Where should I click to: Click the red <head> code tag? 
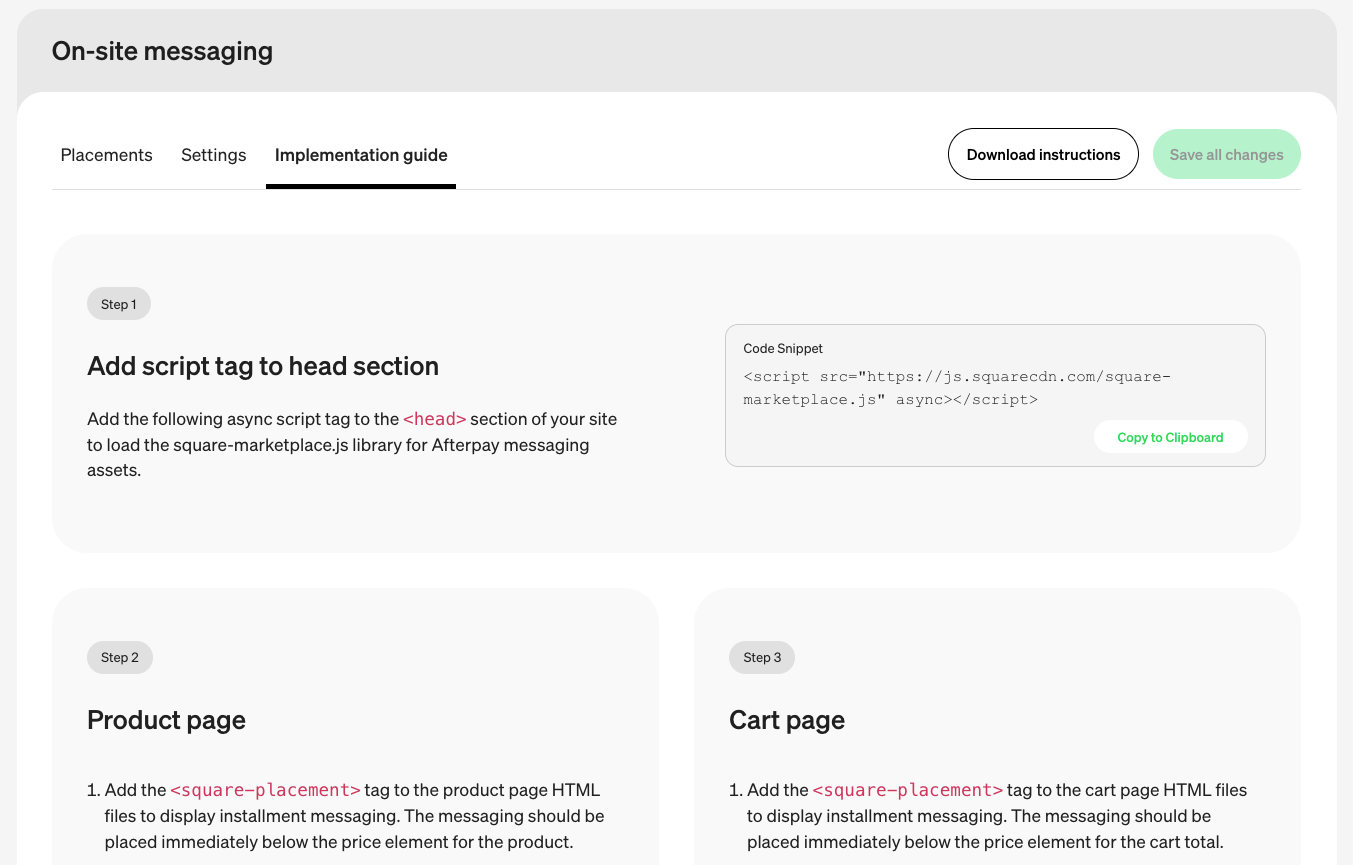tap(434, 419)
